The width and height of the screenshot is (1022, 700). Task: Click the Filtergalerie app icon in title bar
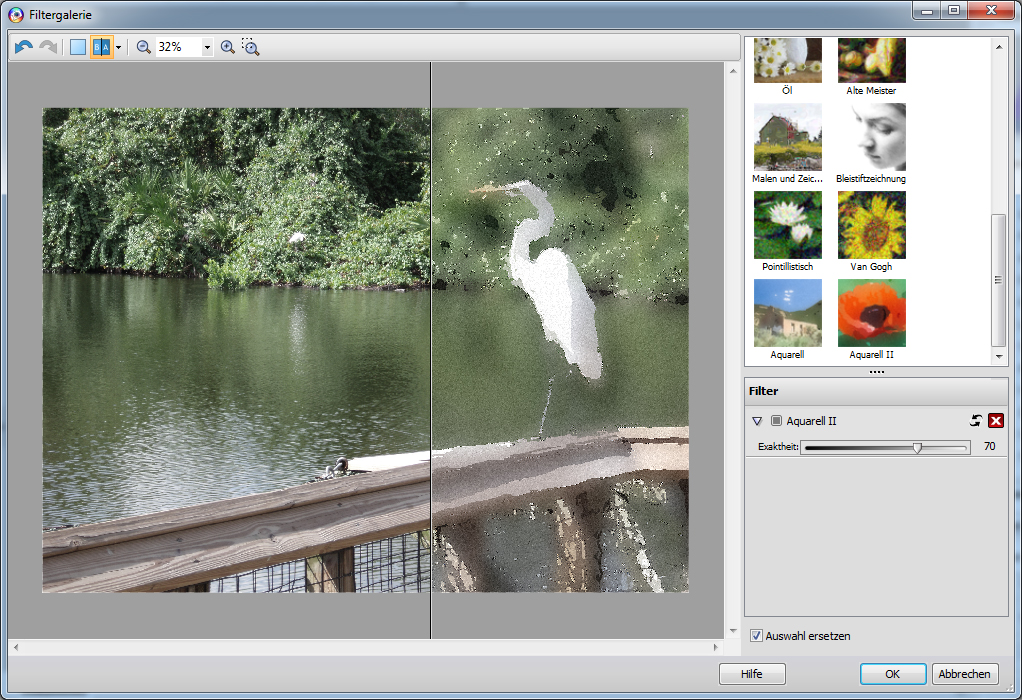coord(16,14)
